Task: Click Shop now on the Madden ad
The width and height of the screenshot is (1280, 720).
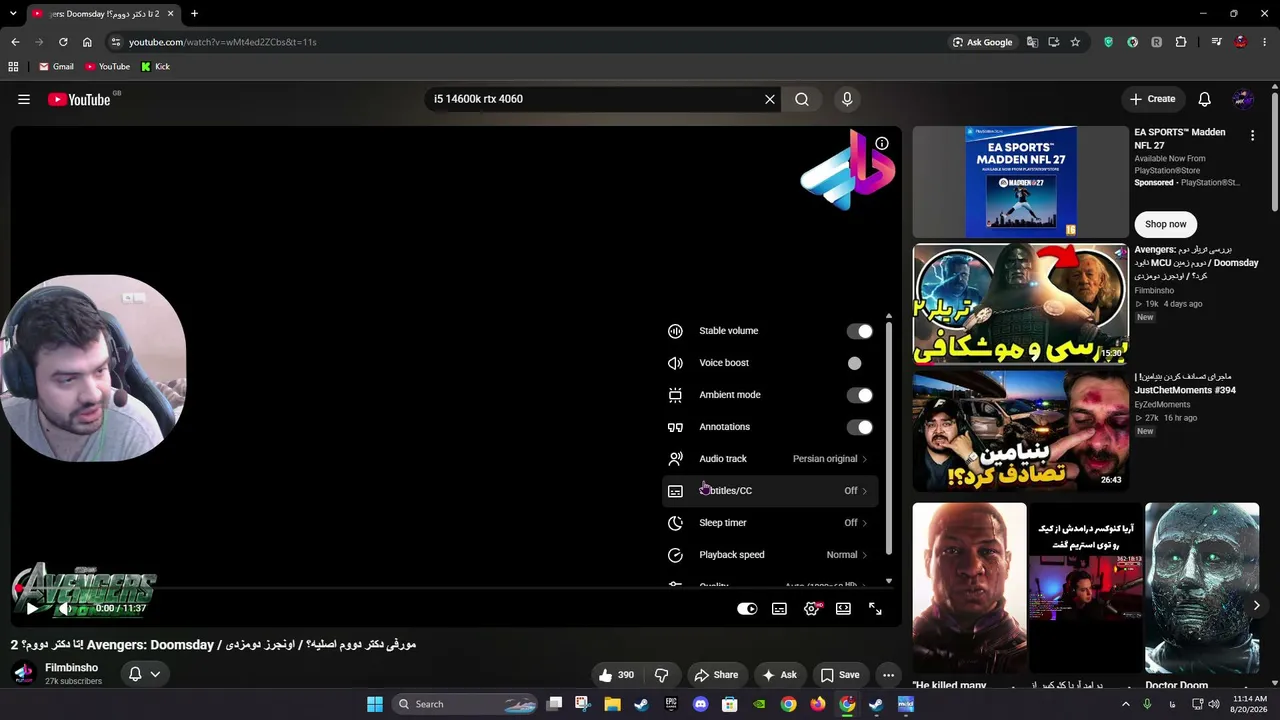Action: 1166,224
